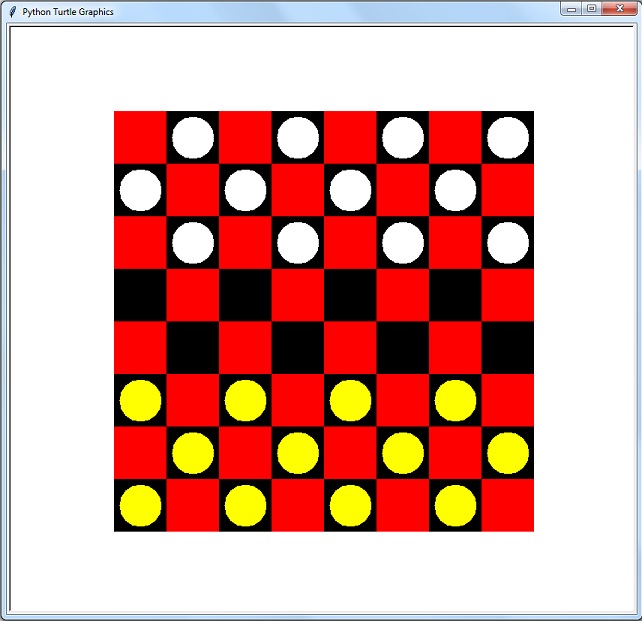Select yellow piece in row 6, column 3
Viewport: 642px width, 621px height.
[245, 400]
